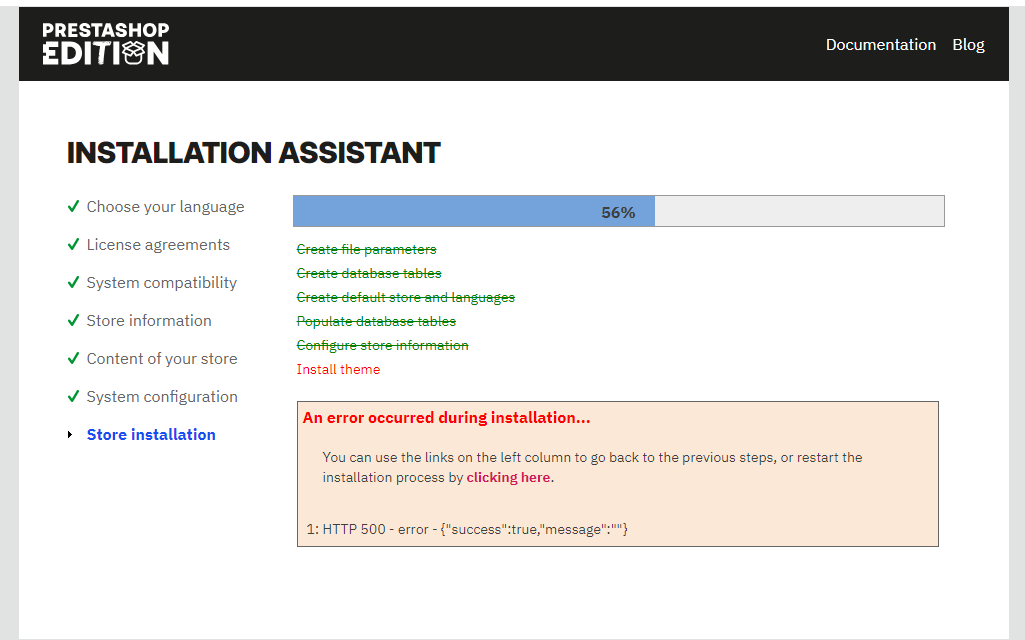This screenshot has height=640, width=1025.
Task: Click the arrow marker before Store installation
Action: pos(70,435)
